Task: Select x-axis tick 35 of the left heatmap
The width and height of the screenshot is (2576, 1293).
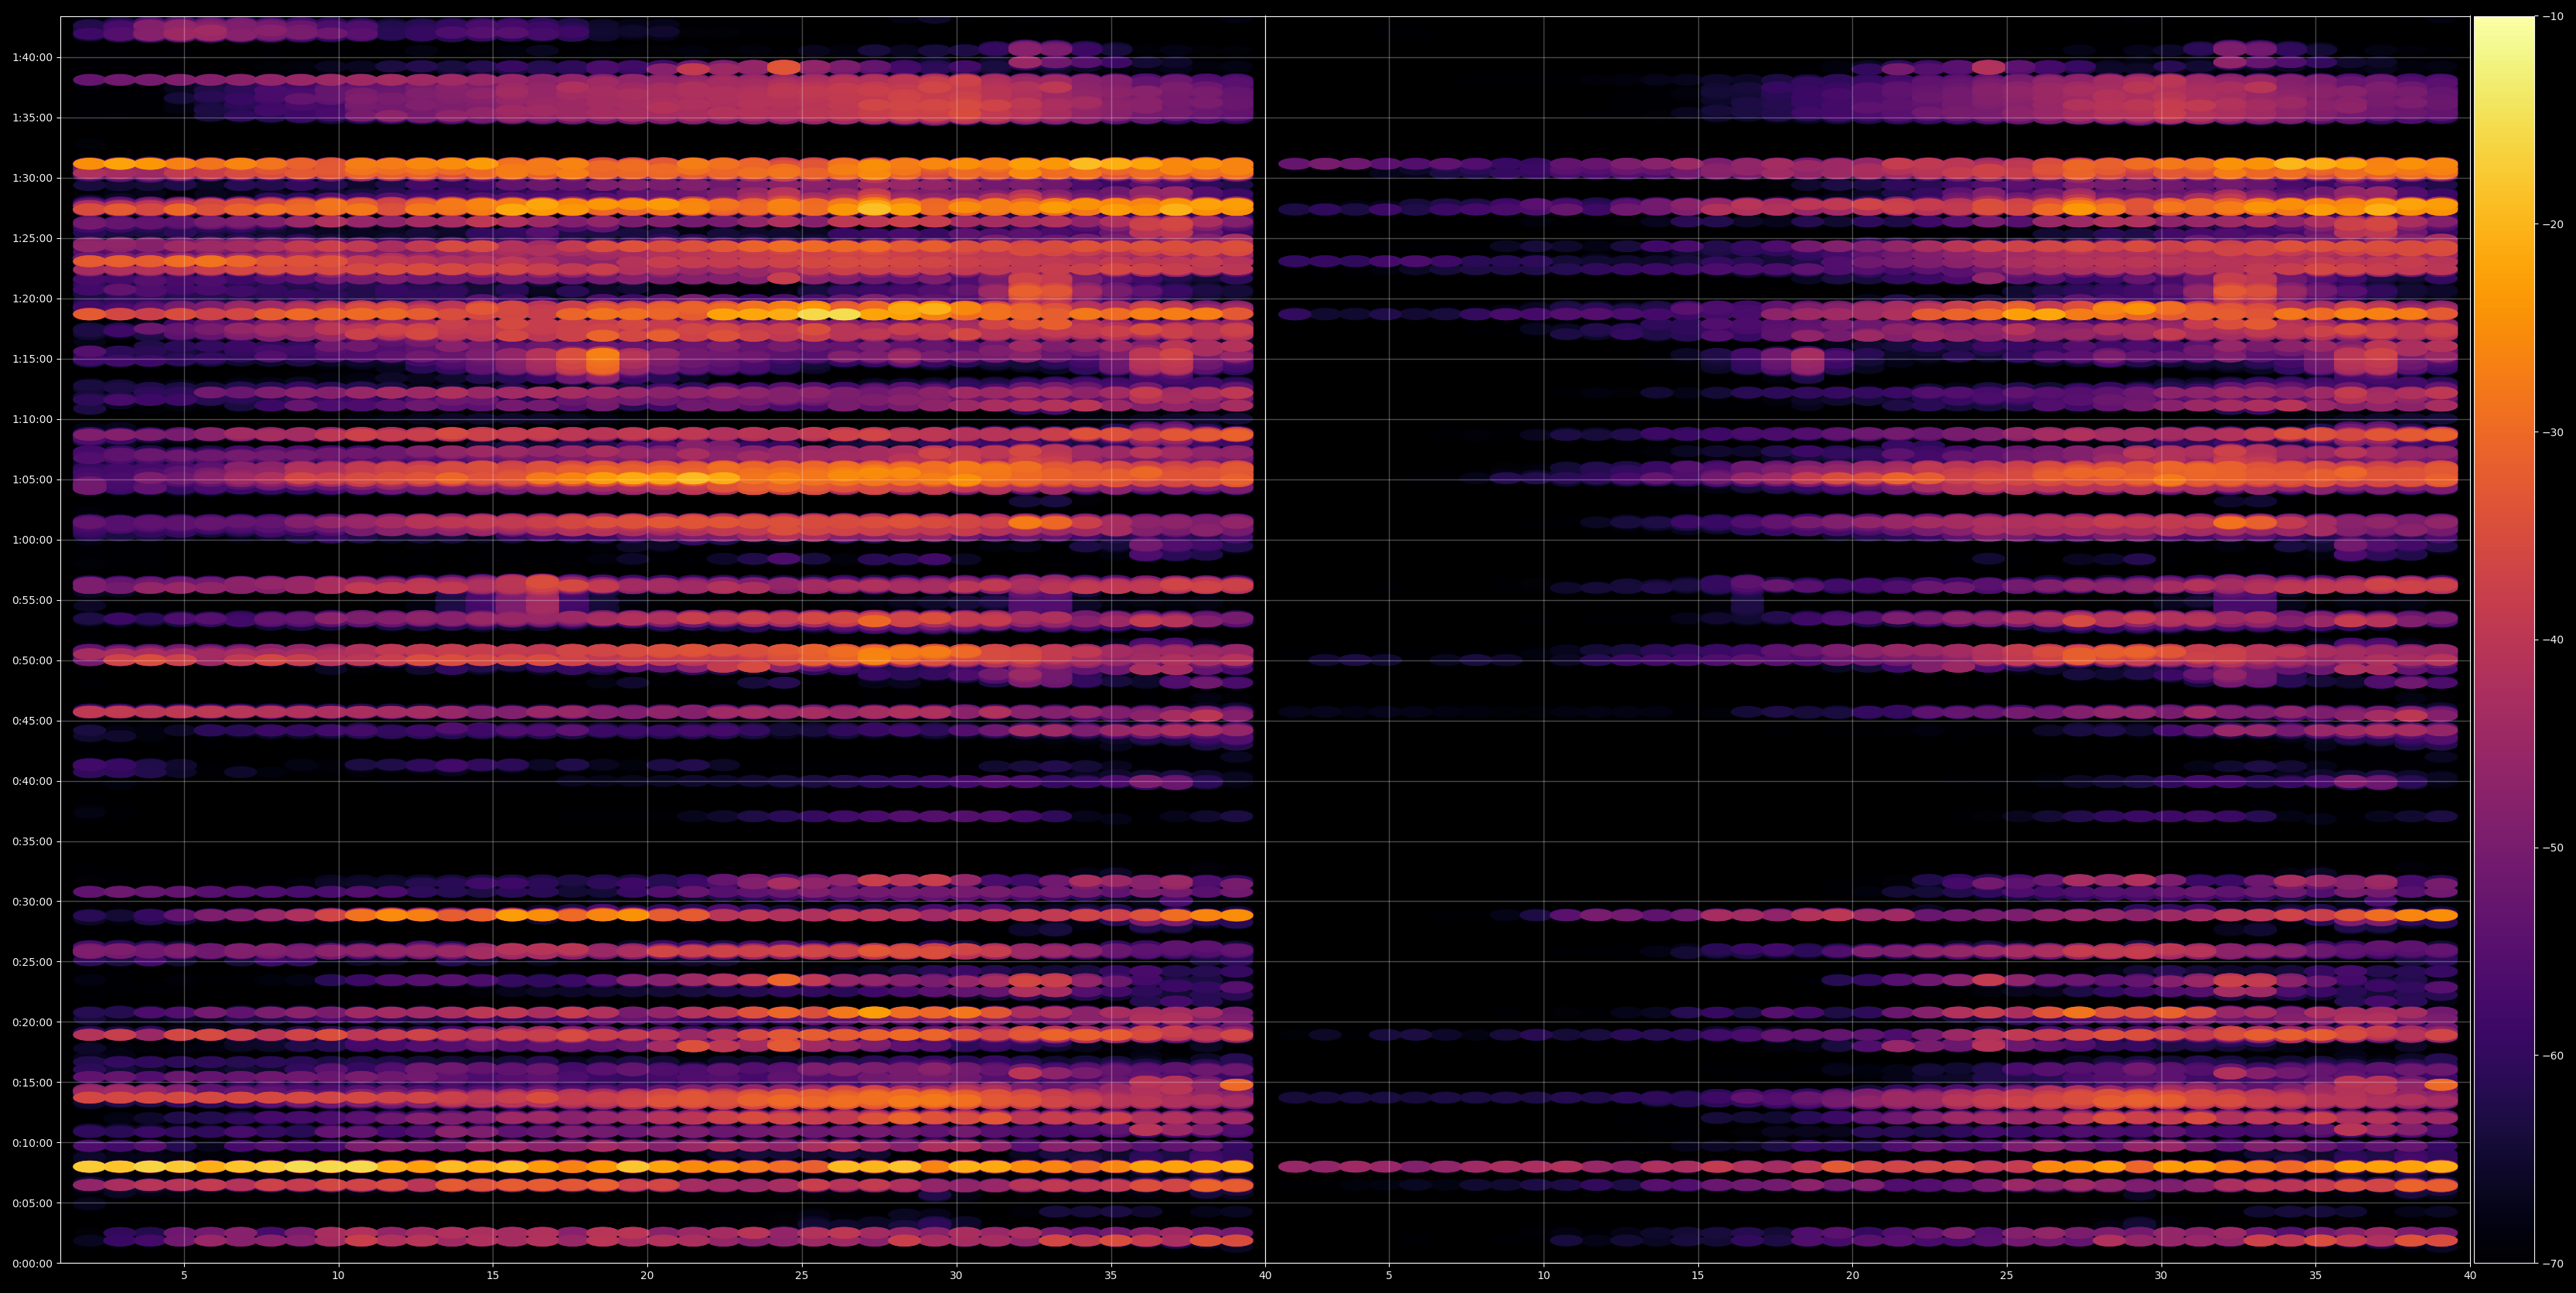Action: click(1111, 1276)
